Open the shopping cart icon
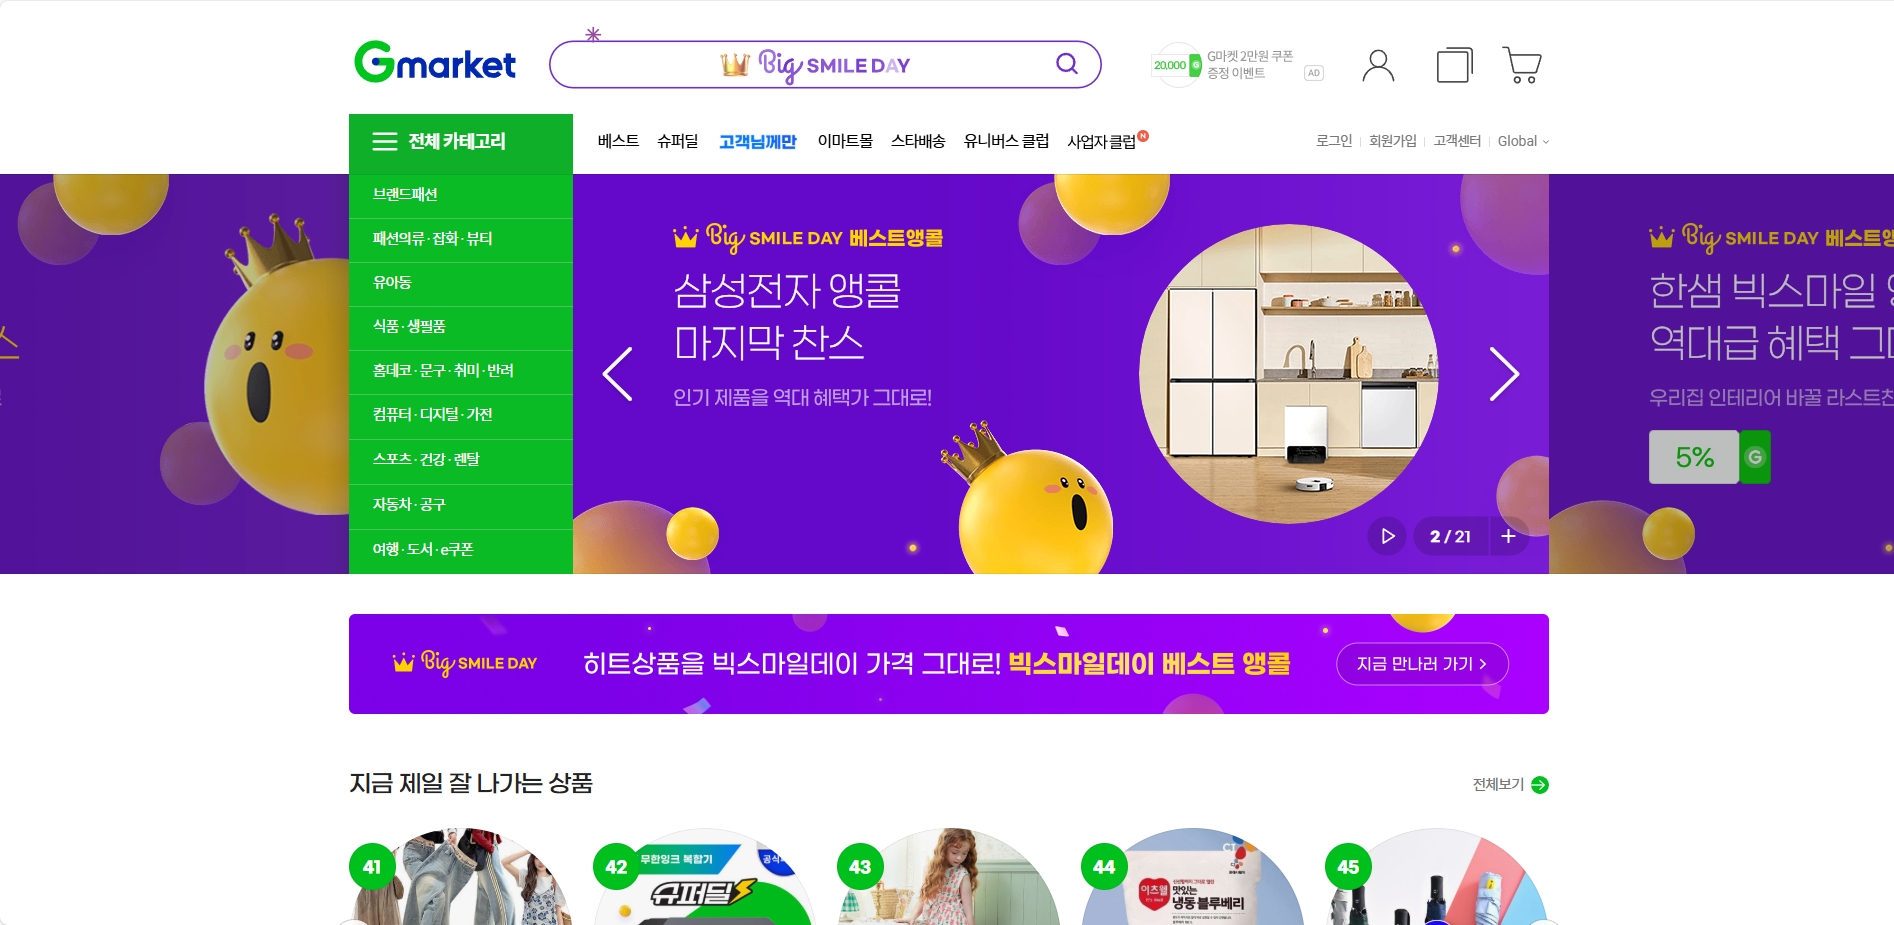 coord(1521,65)
